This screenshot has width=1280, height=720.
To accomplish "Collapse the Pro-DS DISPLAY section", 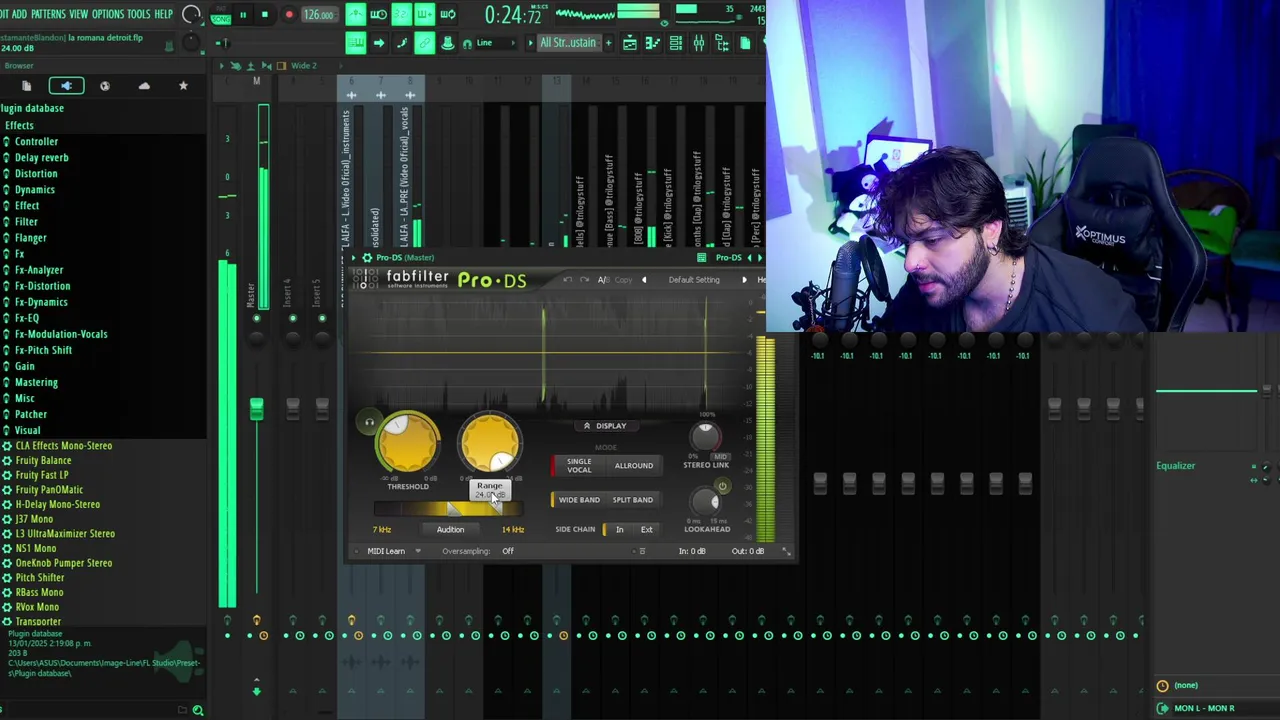I will [605, 426].
